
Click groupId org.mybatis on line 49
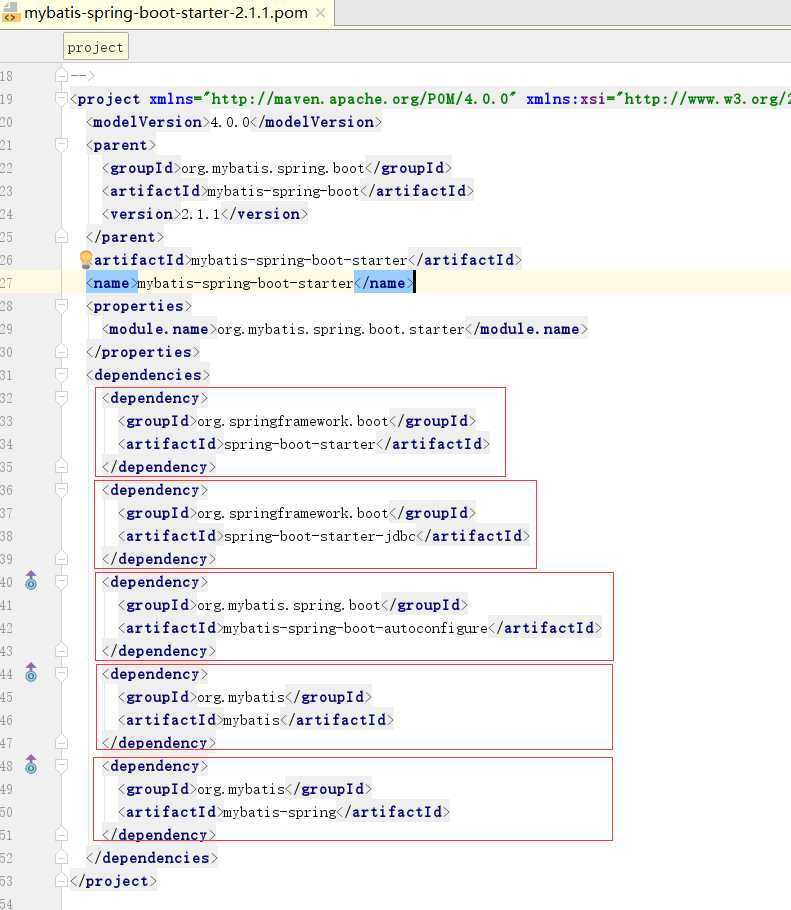[x=241, y=789]
